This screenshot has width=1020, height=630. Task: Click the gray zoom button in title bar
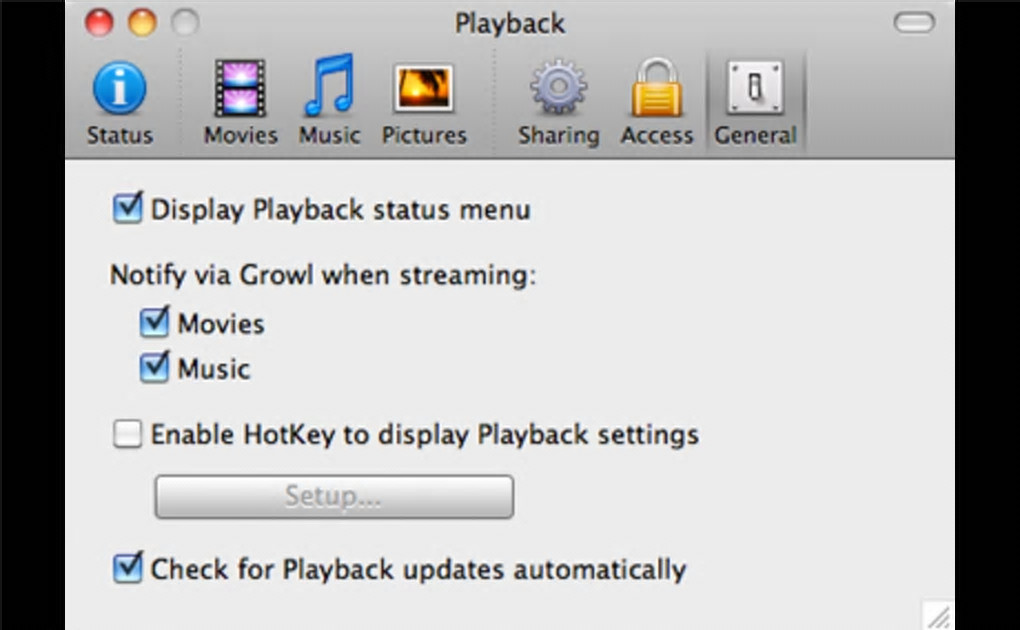(x=185, y=22)
